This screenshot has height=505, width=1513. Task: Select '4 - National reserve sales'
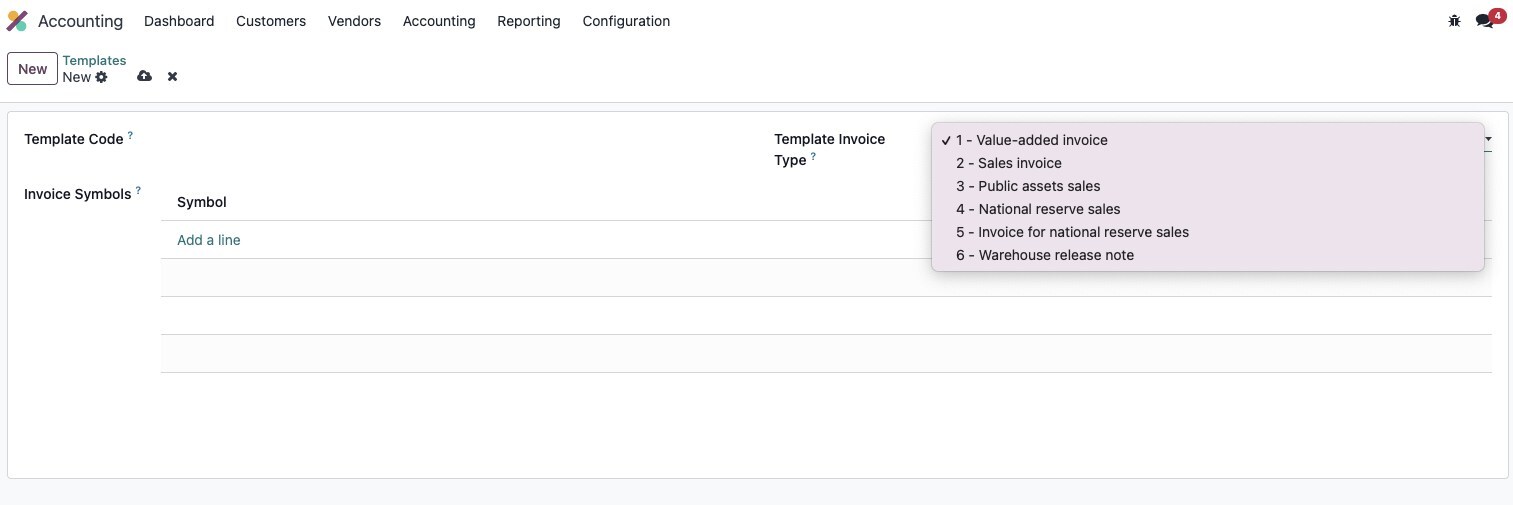pyautogui.click(x=1037, y=209)
